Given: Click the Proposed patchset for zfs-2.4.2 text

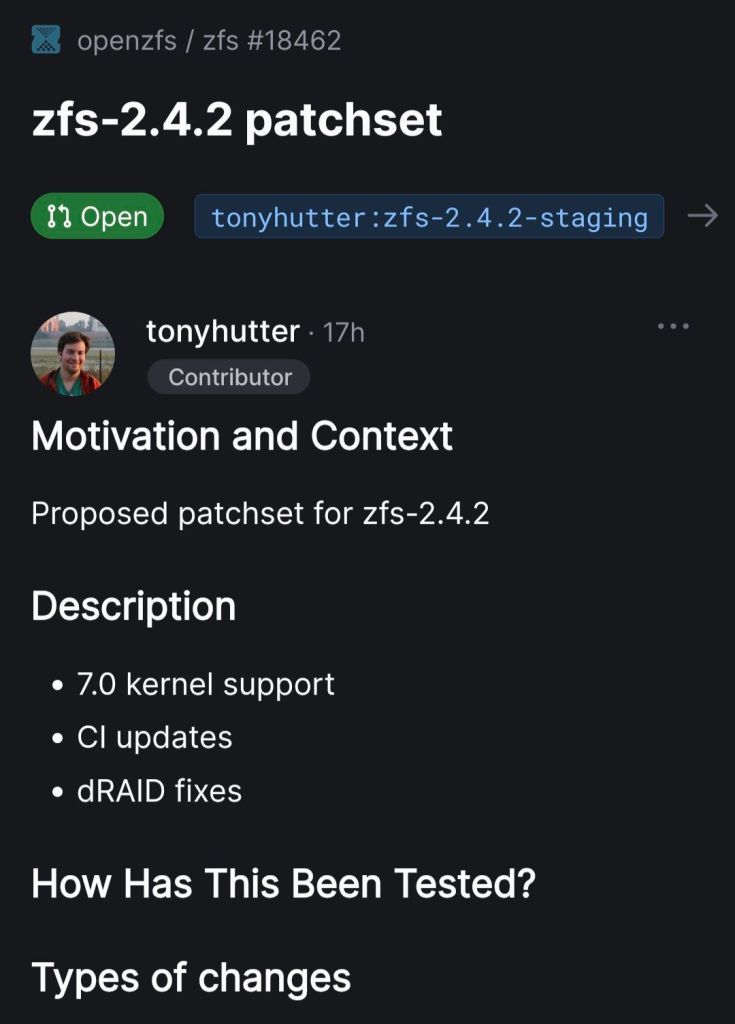Looking at the screenshot, I should 260,513.
